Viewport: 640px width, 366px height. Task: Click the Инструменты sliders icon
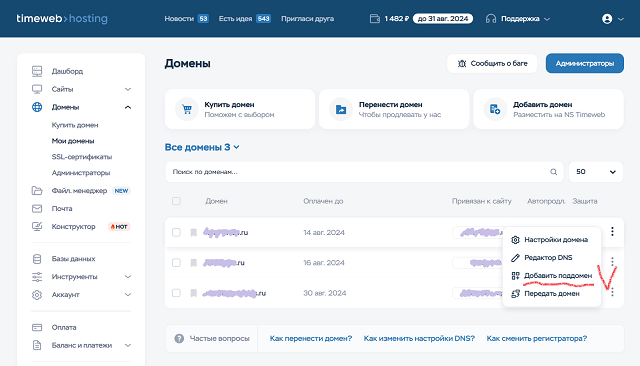click(x=37, y=277)
